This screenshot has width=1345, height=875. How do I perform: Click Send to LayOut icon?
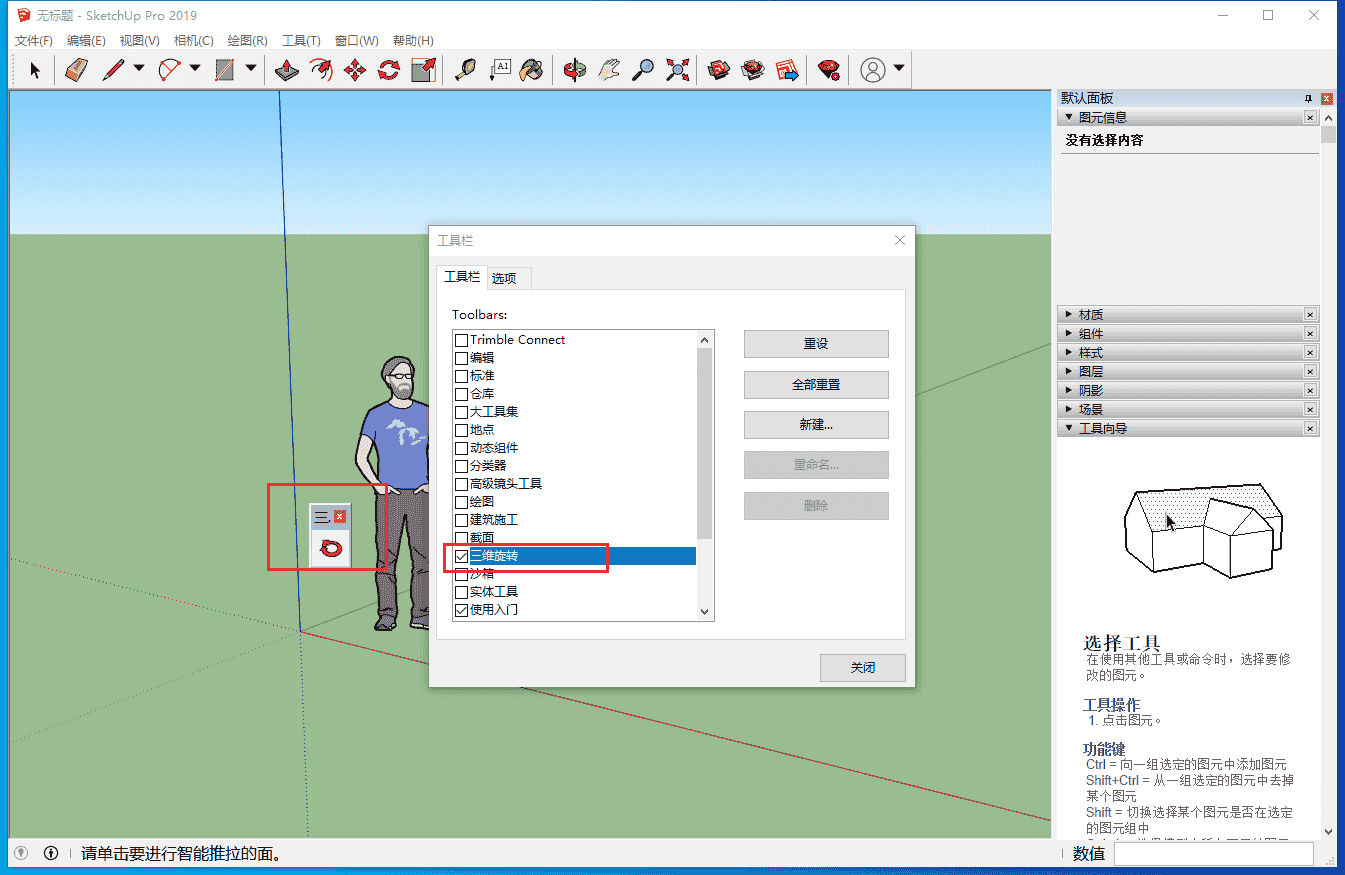[x=787, y=70]
